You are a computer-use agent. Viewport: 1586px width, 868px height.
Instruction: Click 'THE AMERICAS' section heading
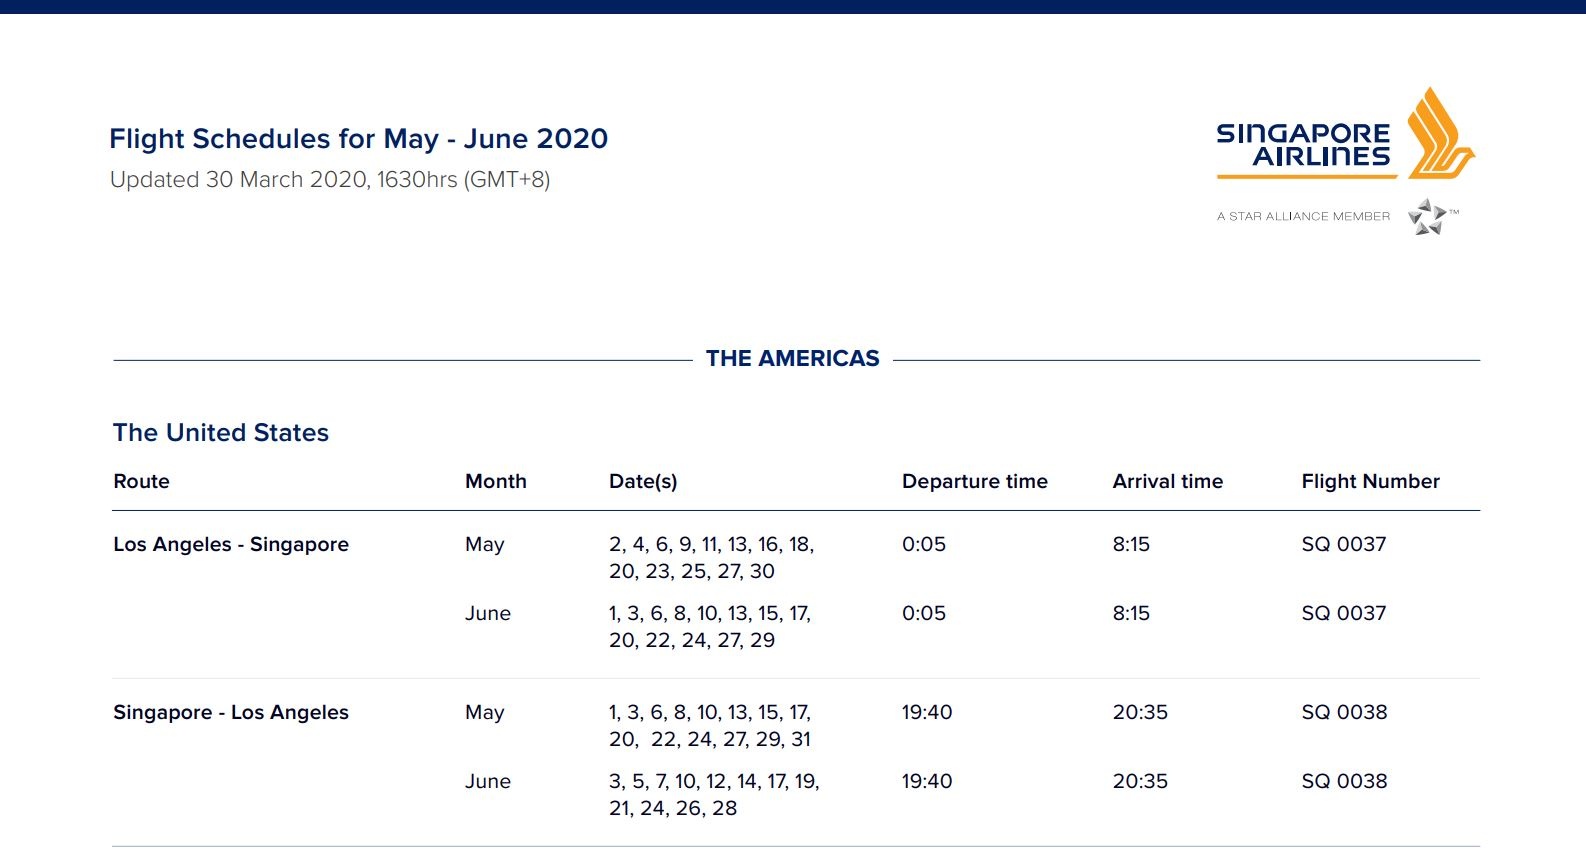792,359
